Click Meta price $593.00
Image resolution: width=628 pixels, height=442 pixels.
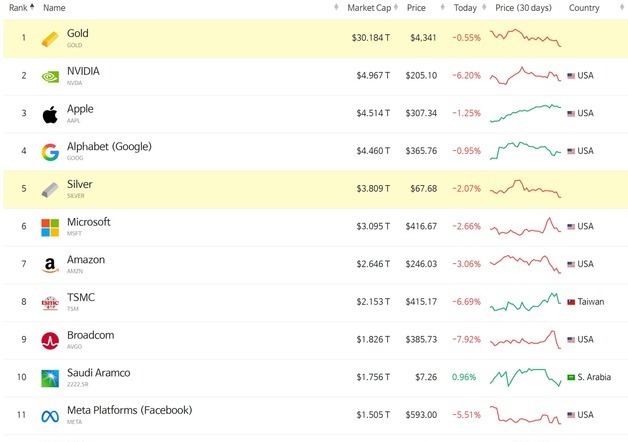pyautogui.click(x=421, y=415)
